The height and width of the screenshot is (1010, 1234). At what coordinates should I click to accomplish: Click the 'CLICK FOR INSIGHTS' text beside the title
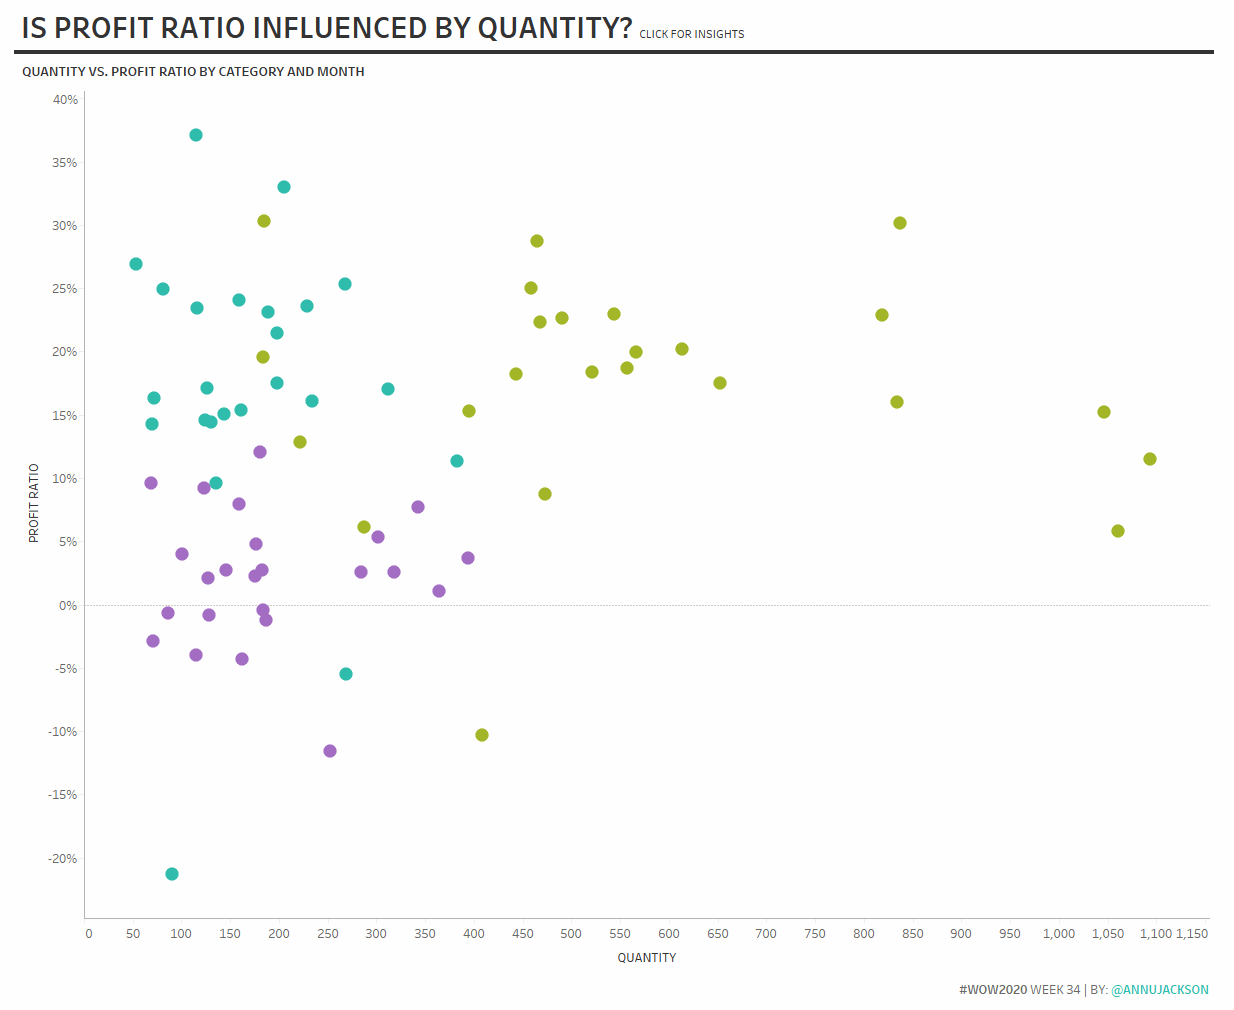(691, 34)
